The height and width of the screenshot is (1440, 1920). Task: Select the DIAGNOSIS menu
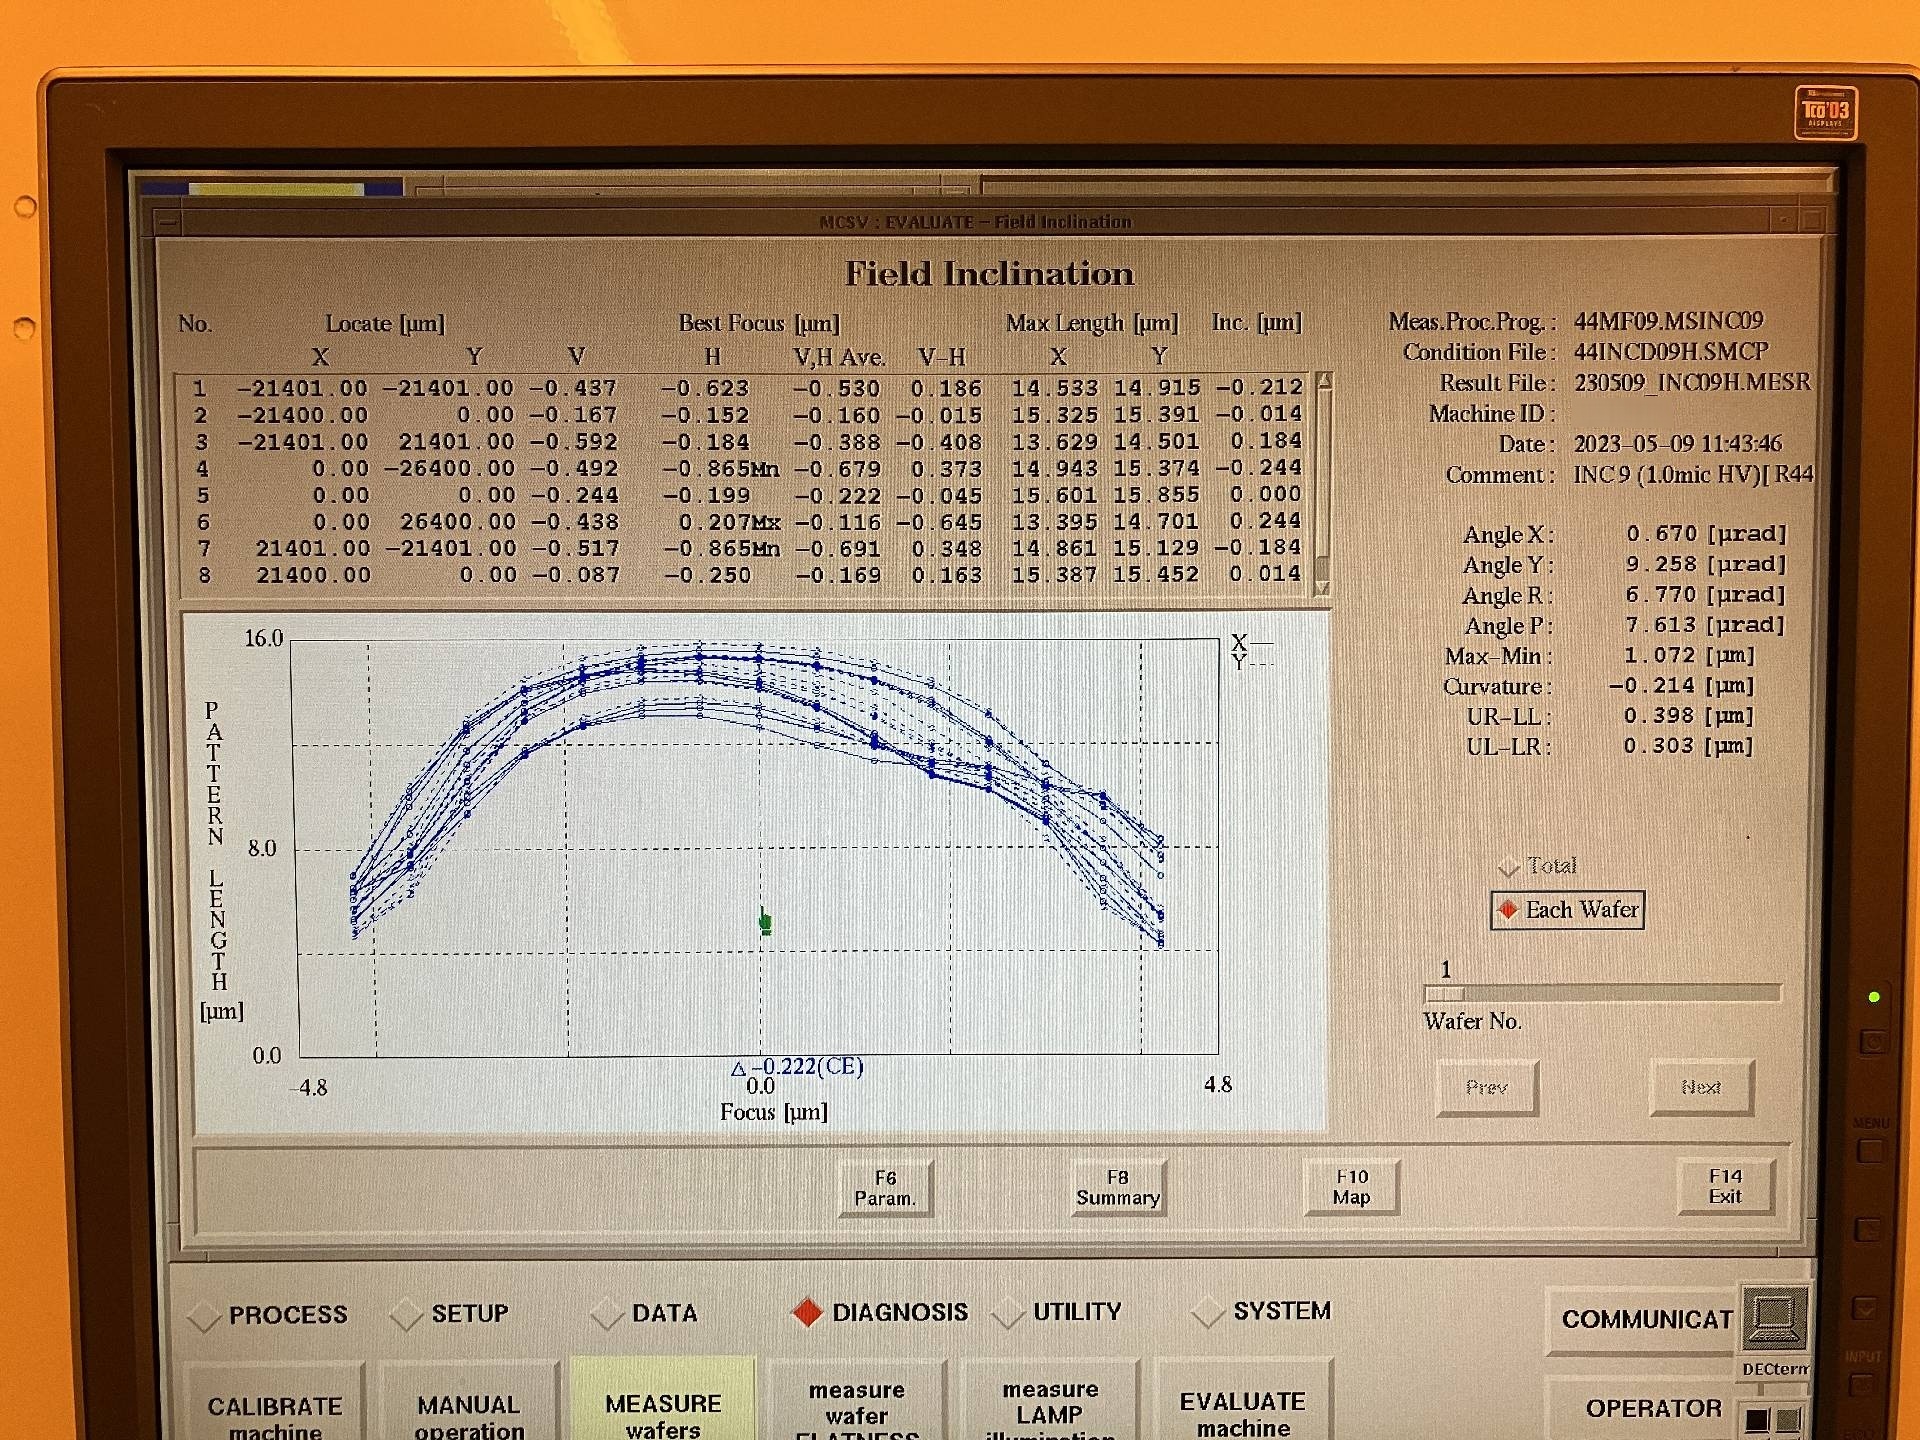click(x=880, y=1312)
